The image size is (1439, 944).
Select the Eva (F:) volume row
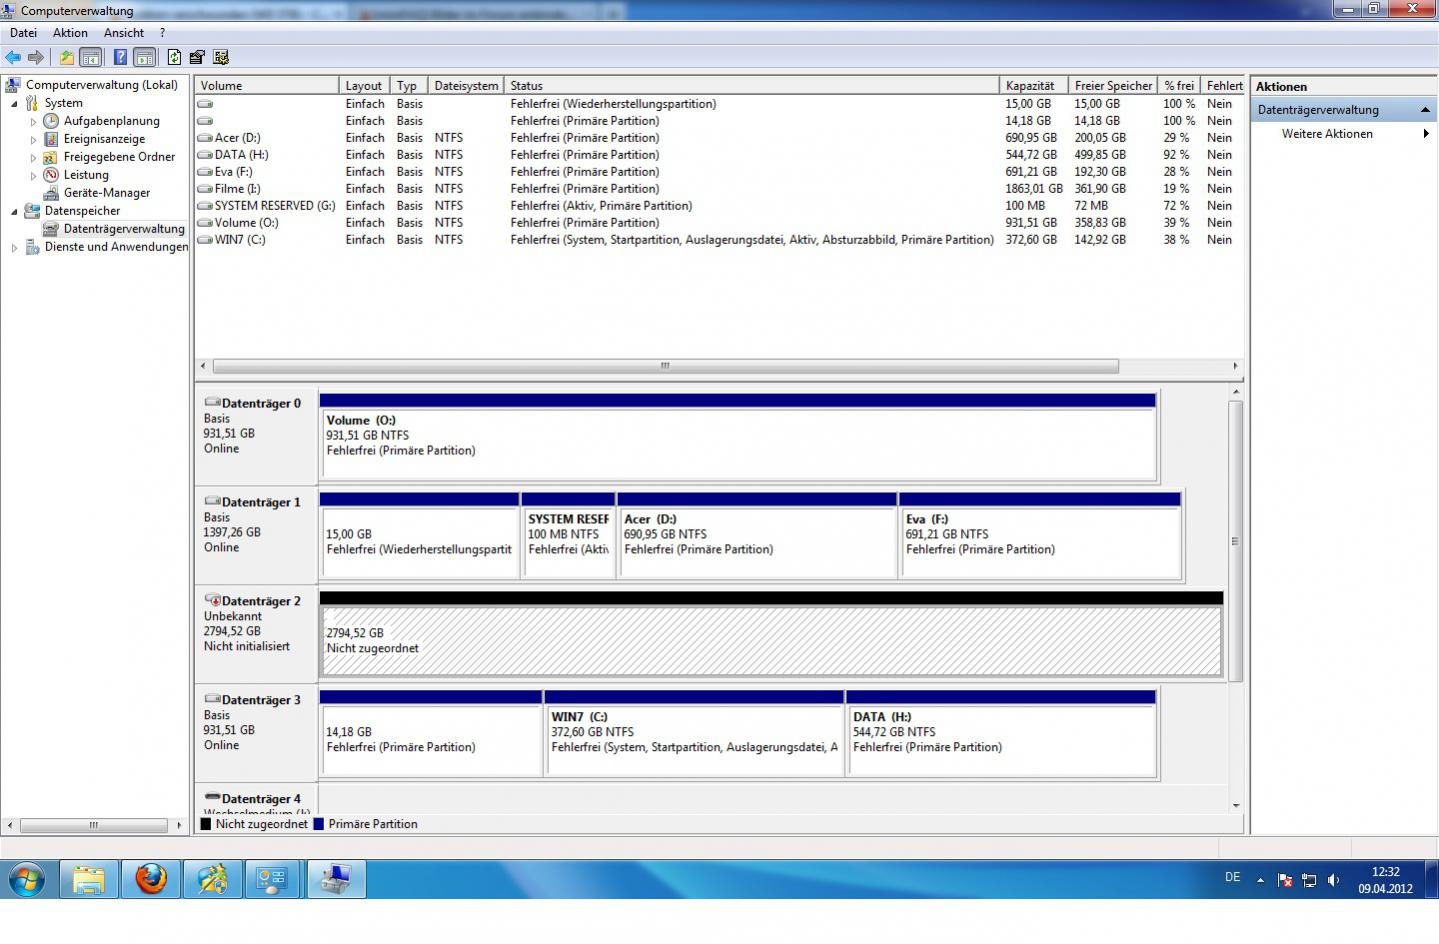point(720,172)
